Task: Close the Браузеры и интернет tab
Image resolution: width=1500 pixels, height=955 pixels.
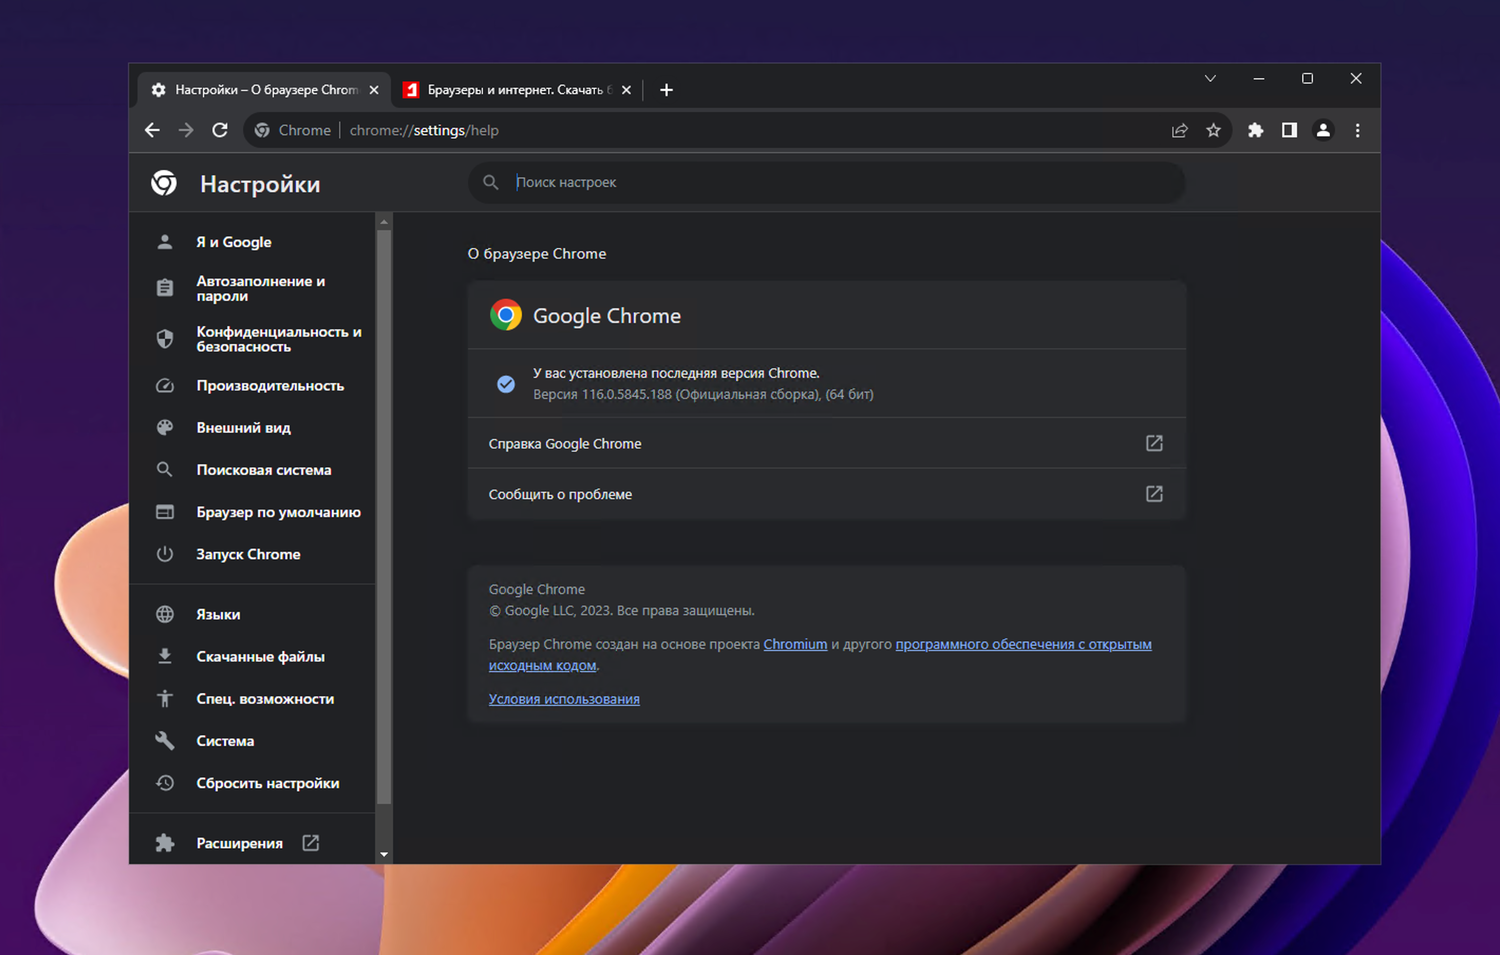Action: (626, 90)
